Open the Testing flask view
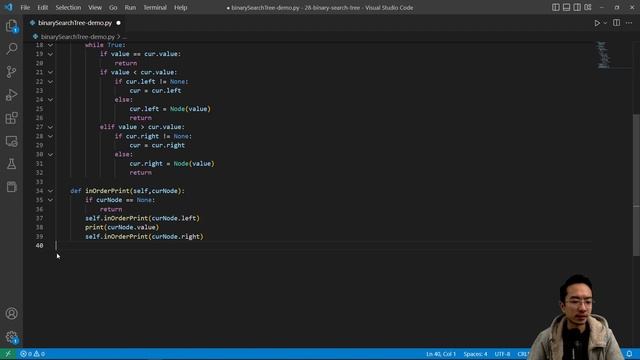The height and width of the screenshot is (360, 640). coord(11,164)
